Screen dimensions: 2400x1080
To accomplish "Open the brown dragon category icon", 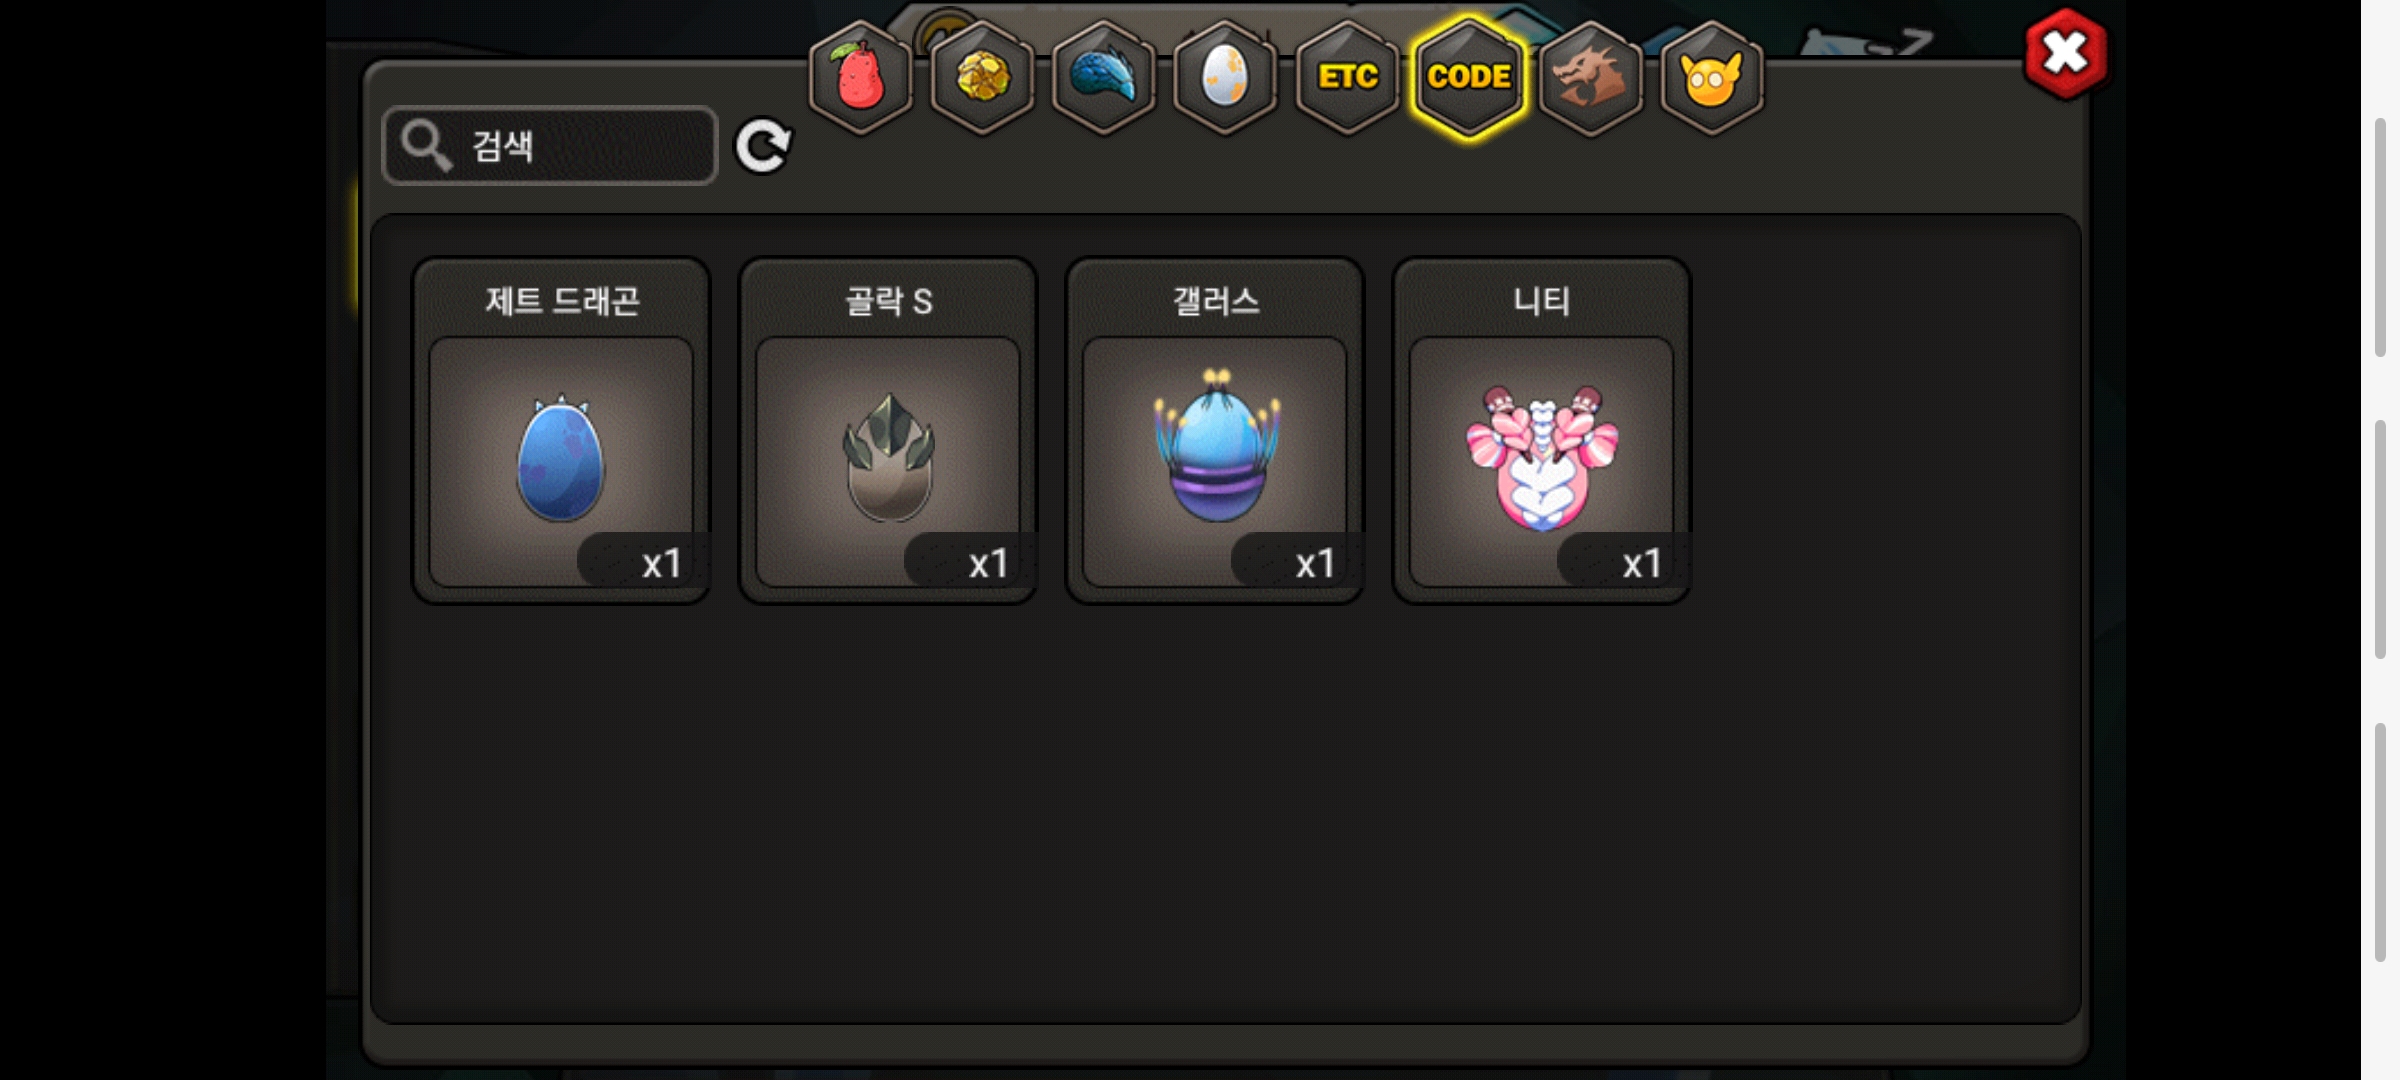I will [1590, 77].
